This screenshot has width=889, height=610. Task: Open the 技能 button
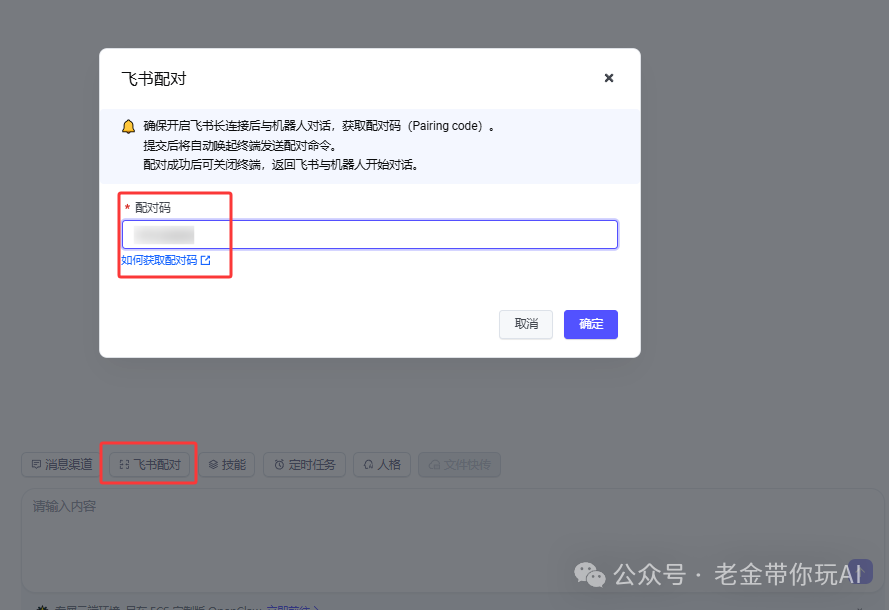227,465
